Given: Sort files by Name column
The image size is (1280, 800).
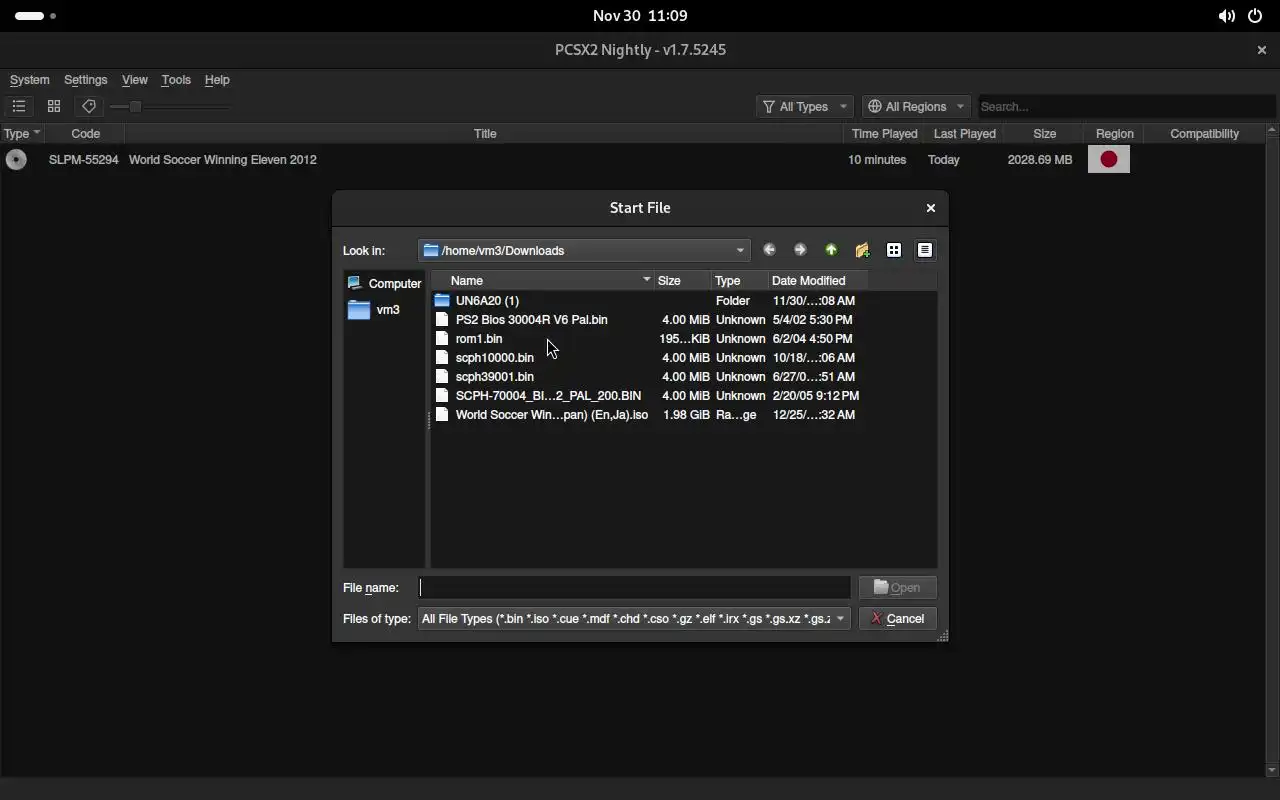Looking at the screenshot, I should click(542, 281).
